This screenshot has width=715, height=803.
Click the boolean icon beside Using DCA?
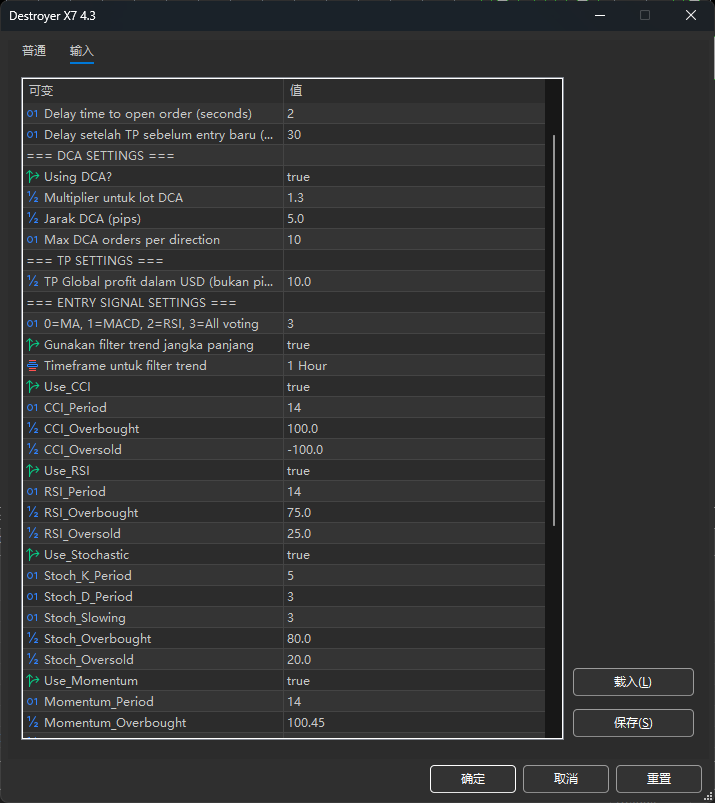[33, 177]
